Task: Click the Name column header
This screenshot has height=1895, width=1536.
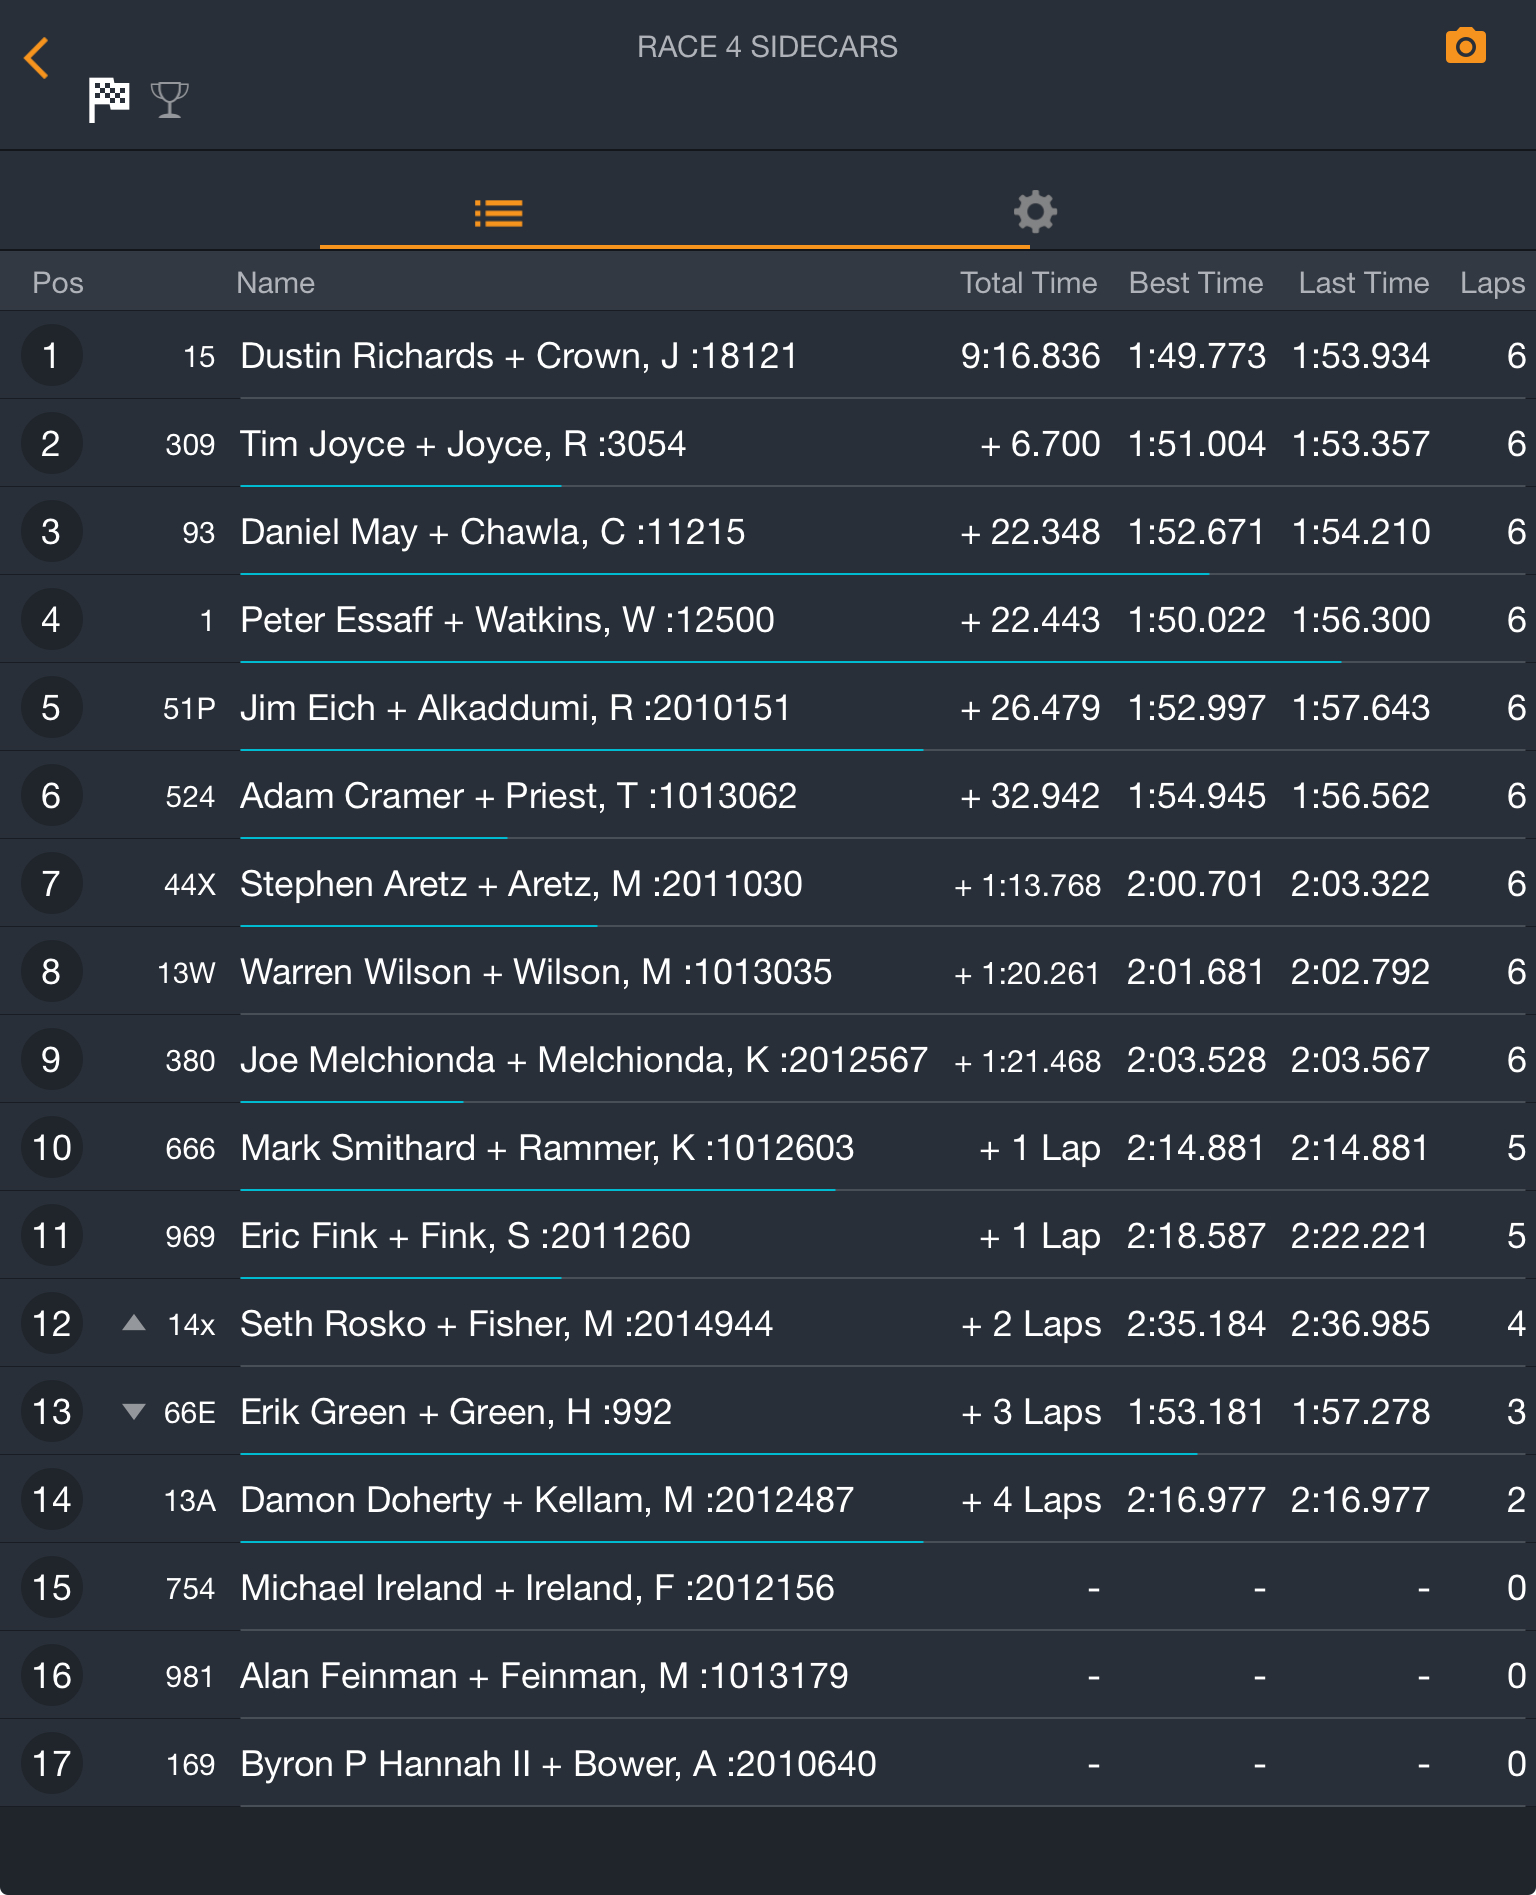Action: (x=275, y=283)
